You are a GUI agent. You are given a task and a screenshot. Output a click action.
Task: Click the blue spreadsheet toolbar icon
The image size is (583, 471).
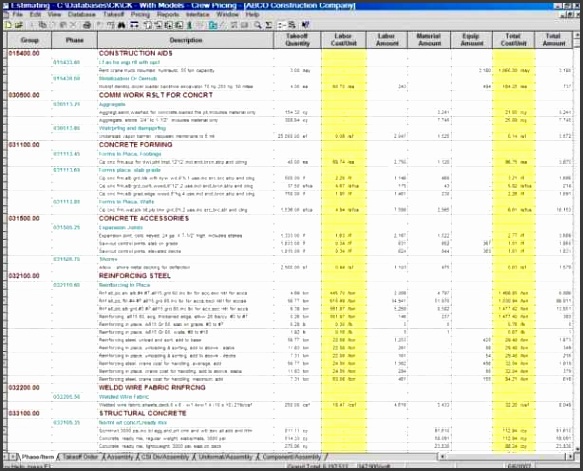(213, 25)
